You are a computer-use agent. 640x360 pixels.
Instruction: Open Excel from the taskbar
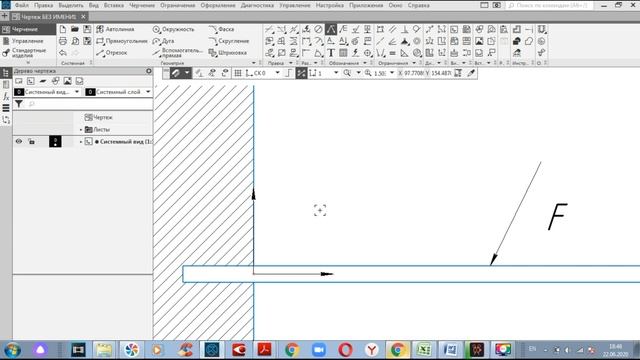(x=424, y=350)
